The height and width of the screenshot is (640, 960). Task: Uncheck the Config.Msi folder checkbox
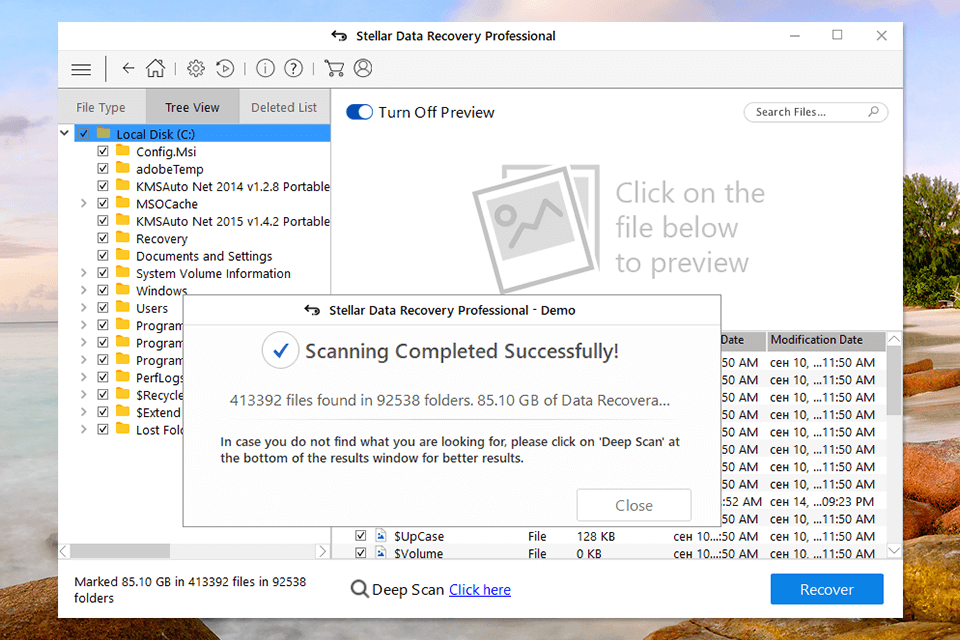click(103, 152)
